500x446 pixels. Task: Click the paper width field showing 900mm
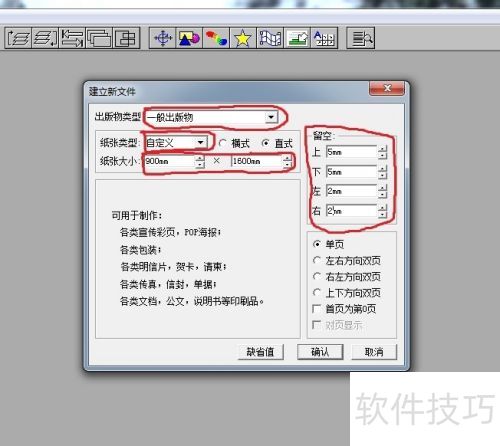pos(170,161)
